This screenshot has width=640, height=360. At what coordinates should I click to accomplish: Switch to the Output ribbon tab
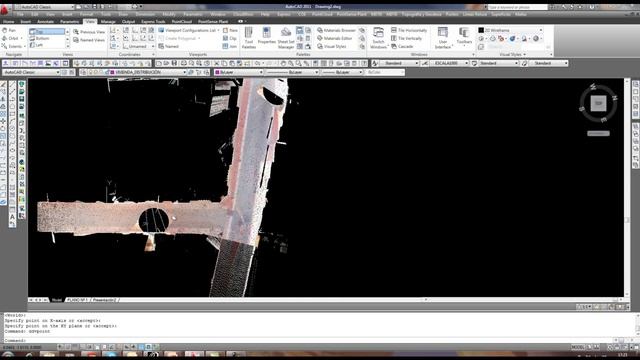pyautogui.click(x=128, y=22)
